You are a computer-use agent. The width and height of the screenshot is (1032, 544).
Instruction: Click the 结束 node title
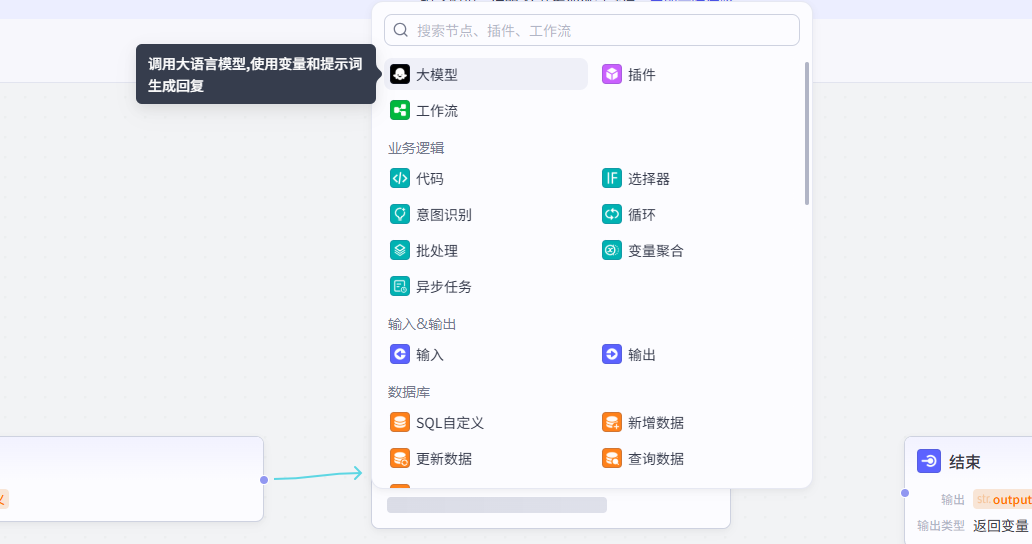tap(965, 462)
